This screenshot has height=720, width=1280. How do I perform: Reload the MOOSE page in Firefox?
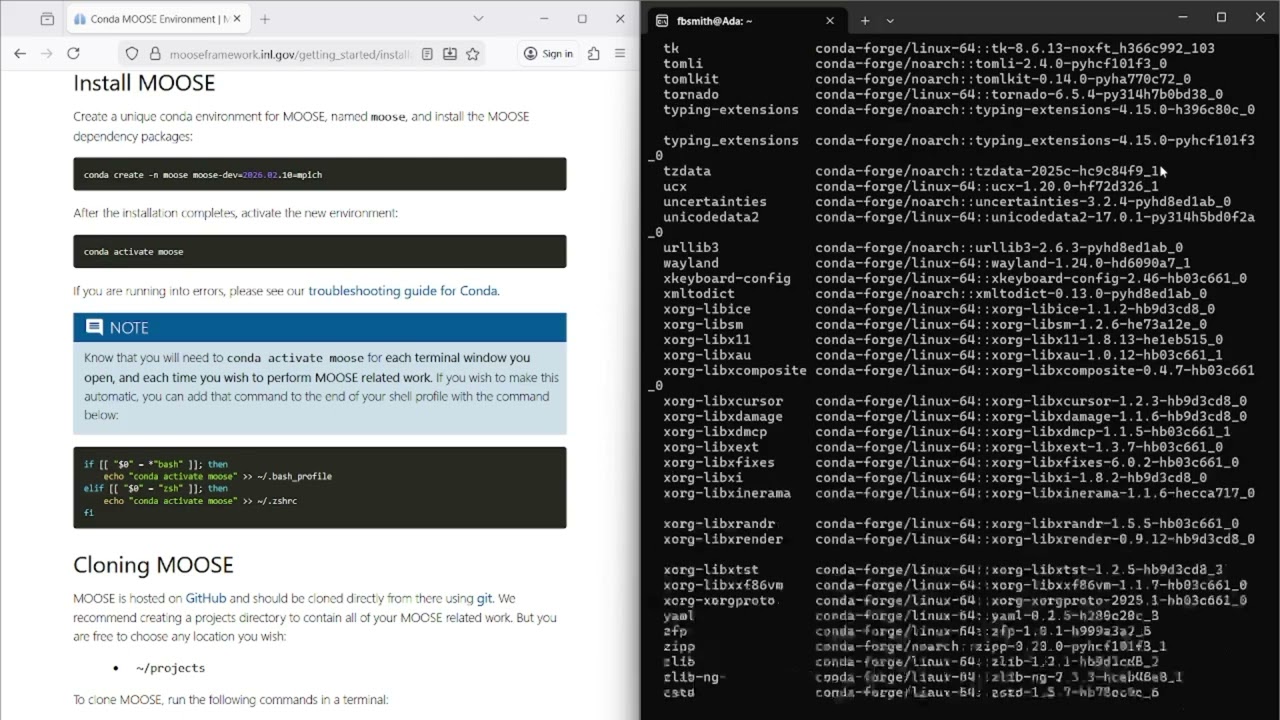[73, 54]
